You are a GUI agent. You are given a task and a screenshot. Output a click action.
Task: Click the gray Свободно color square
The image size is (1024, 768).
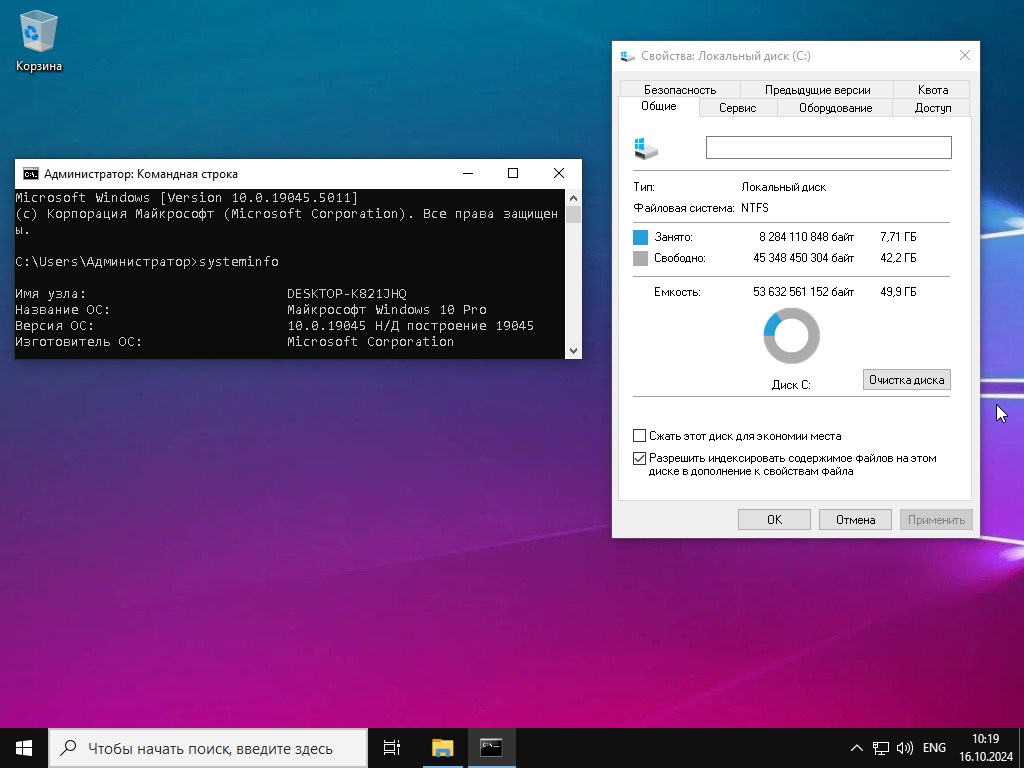640,258
